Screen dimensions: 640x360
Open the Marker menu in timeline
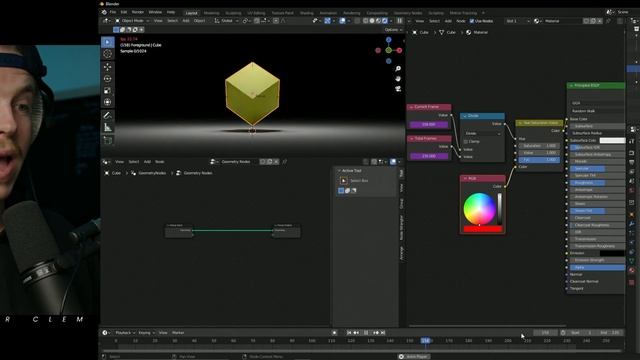click(x=178, y=333)
